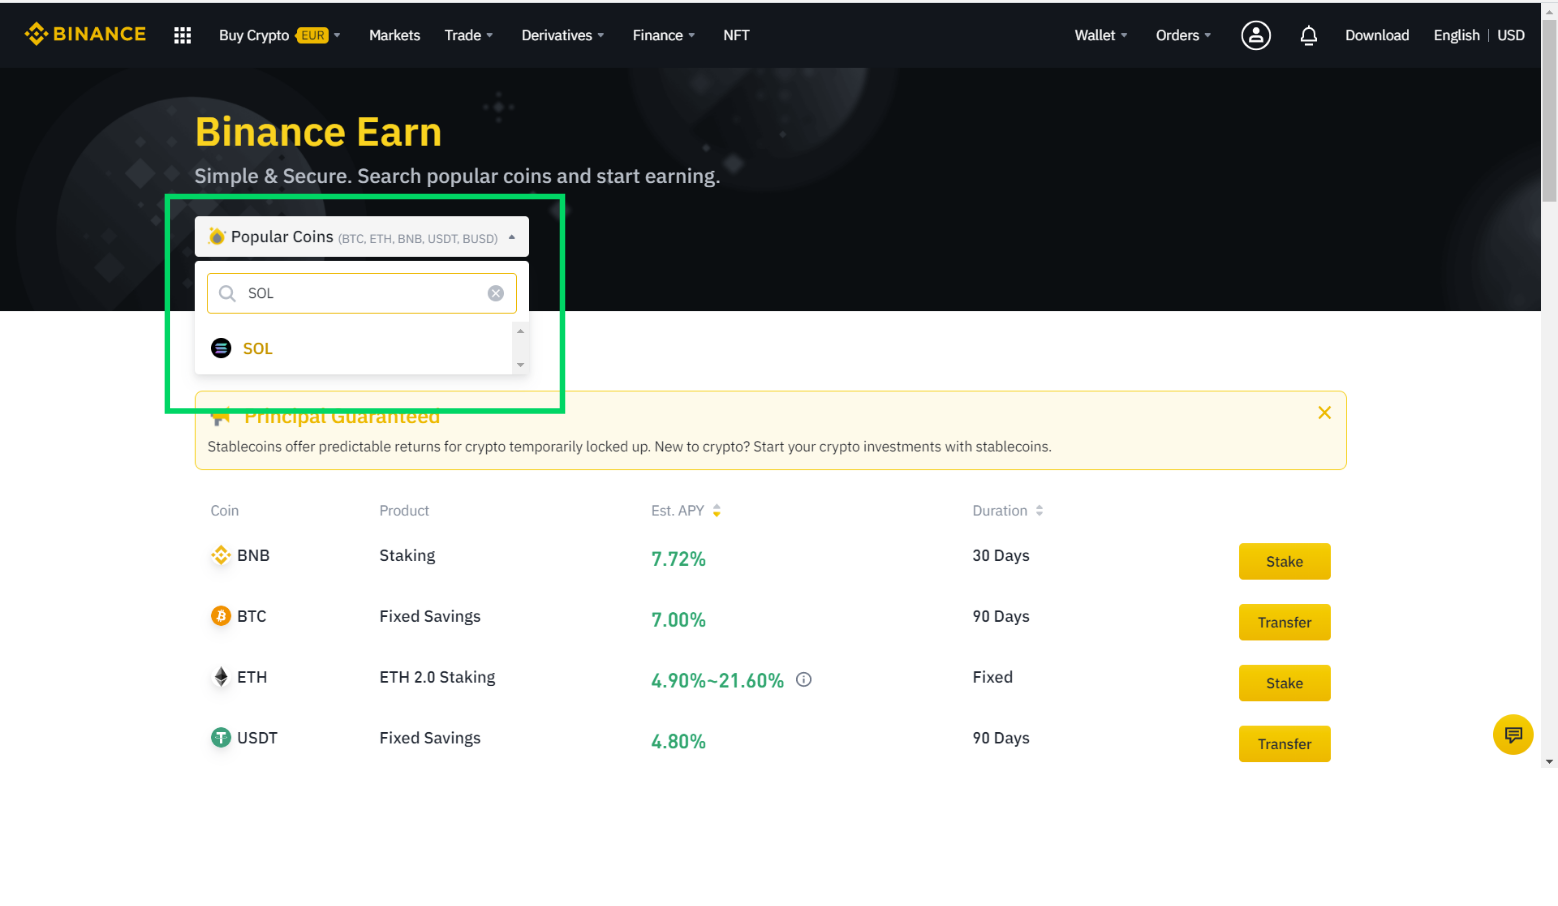Screen dimensions: 1558x906
Task: Collapse the Popular Coins dropdown
Action: (x=362, y=237)
